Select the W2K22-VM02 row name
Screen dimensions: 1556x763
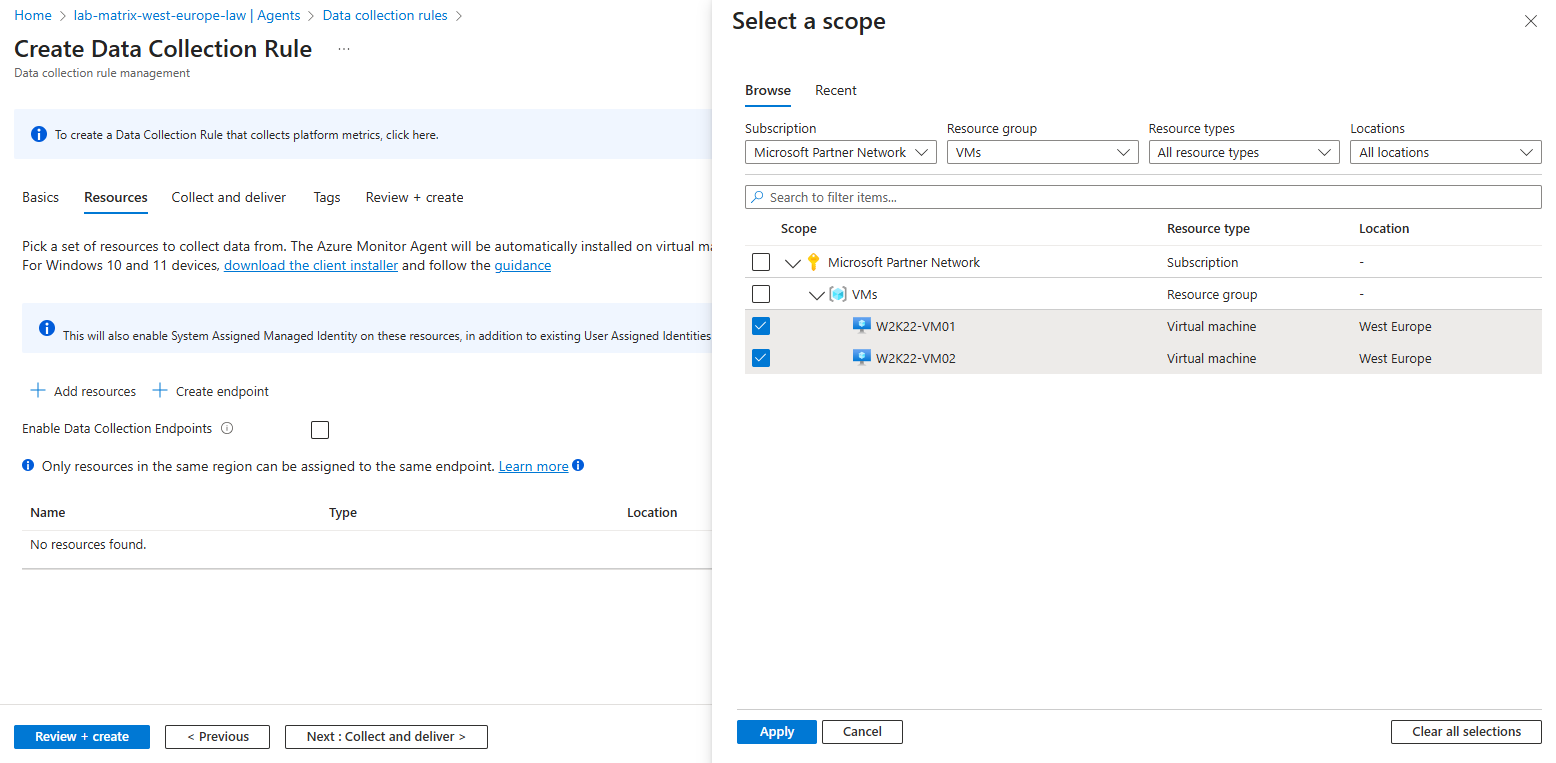pos(916,358)
